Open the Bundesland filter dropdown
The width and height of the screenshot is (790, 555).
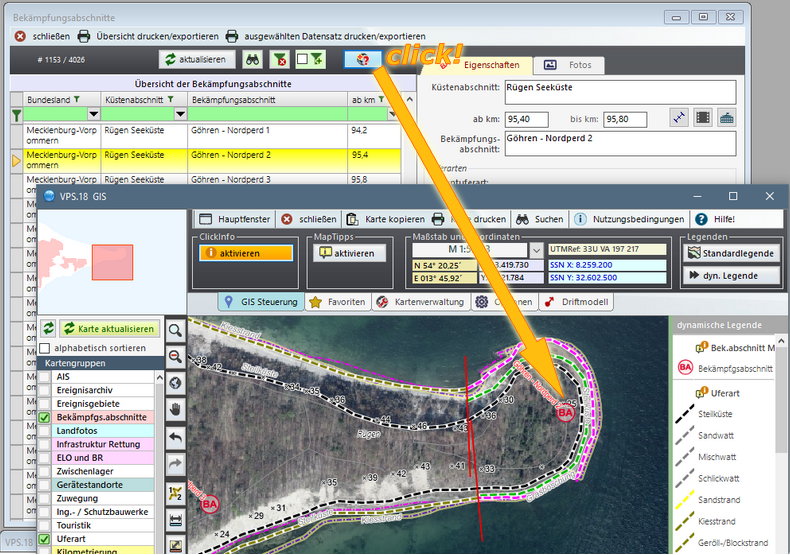coord(93,114)
